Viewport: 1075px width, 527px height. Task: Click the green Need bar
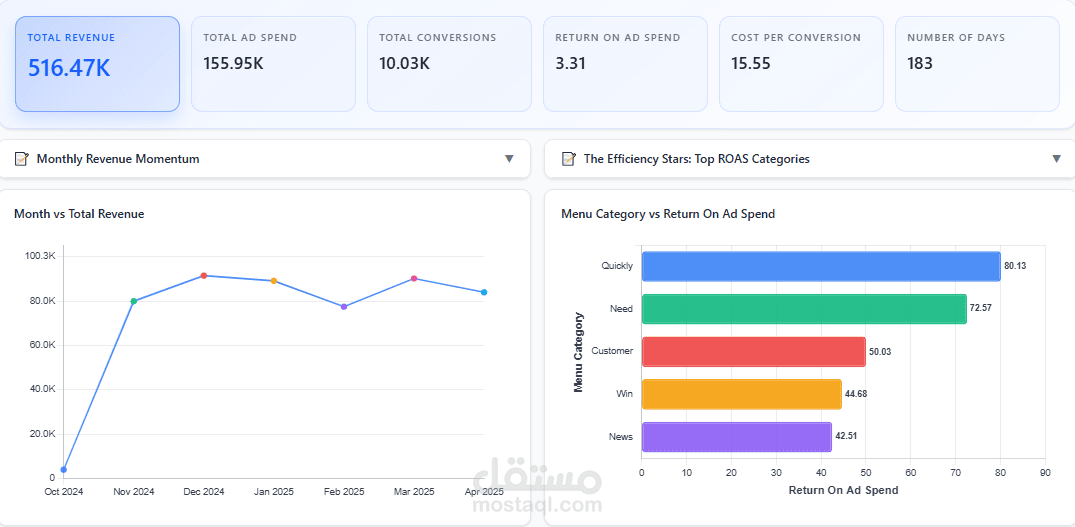click(x=804, y=308)
